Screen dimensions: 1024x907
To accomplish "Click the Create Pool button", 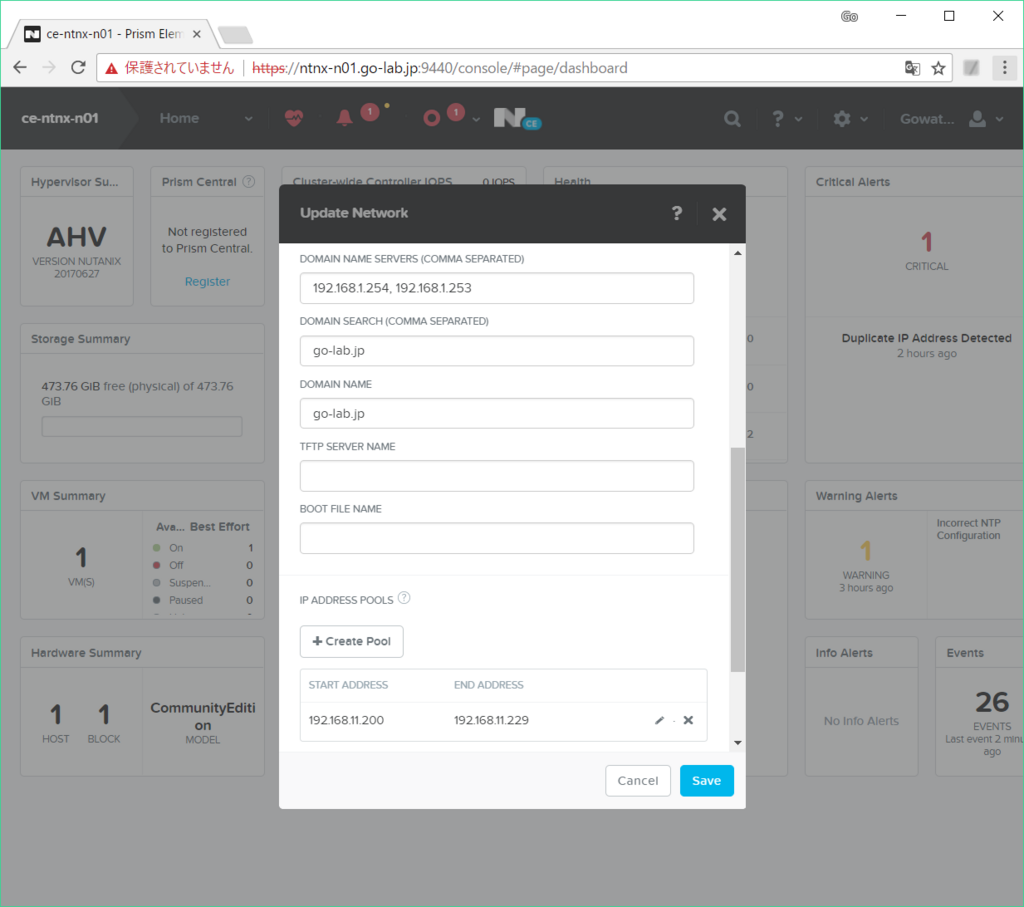I will (x=351, y=641).
